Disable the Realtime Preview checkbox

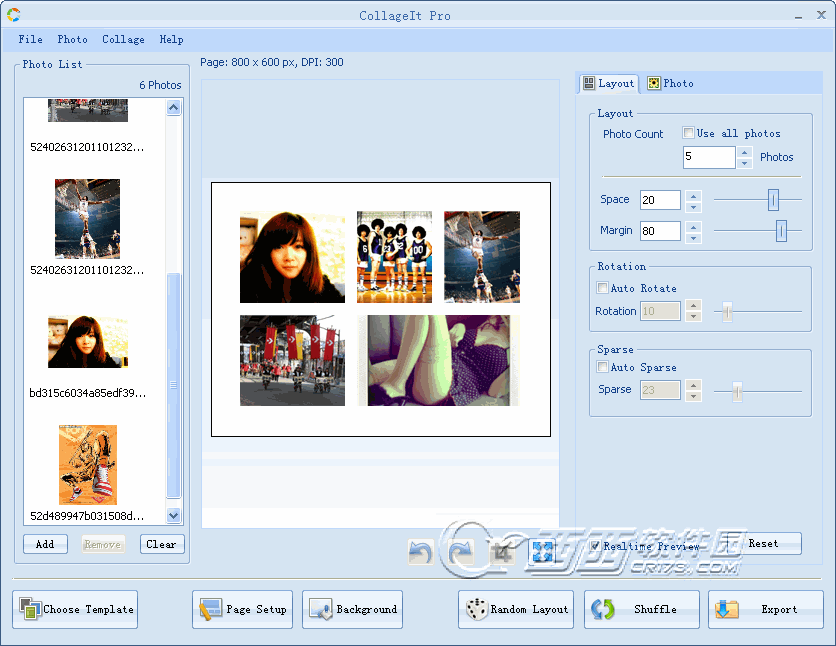(596, 546)
